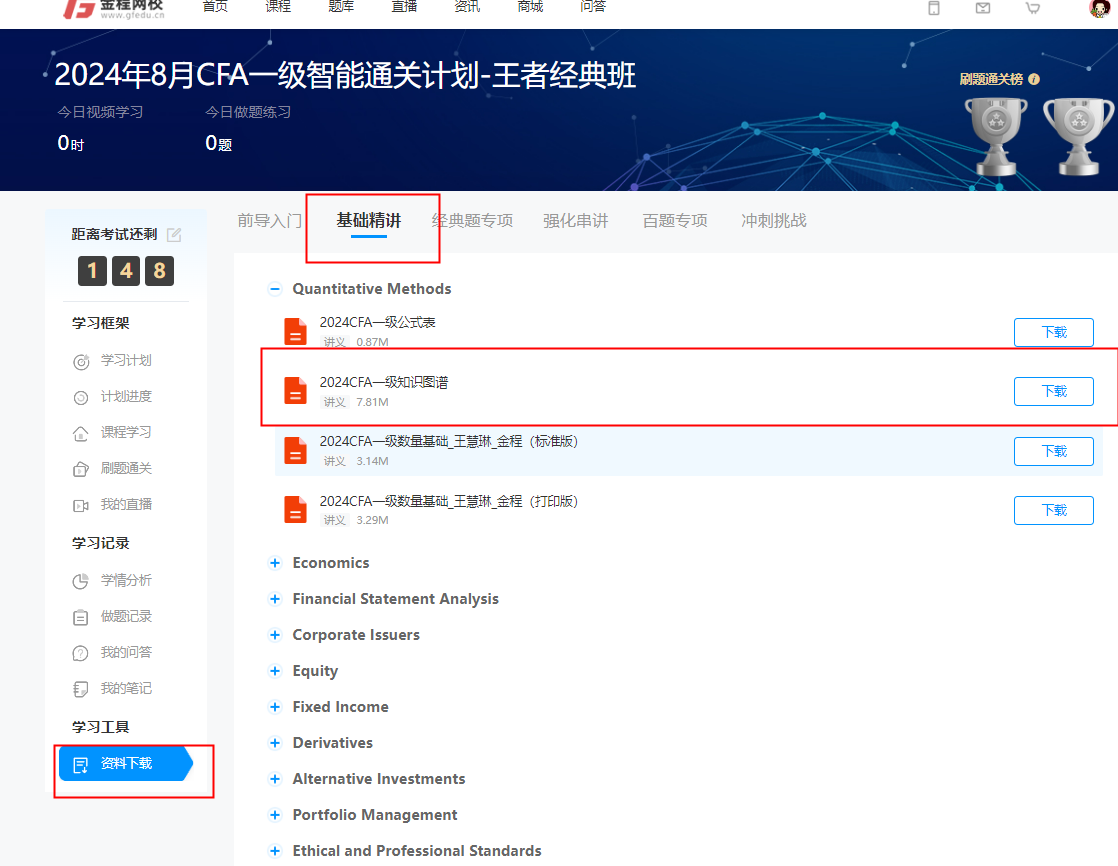This screenshot has height=866, width=1118.
Task: Collapse the Quantitative Methods section
Action: pyautogui.click(x=275, y=289)
